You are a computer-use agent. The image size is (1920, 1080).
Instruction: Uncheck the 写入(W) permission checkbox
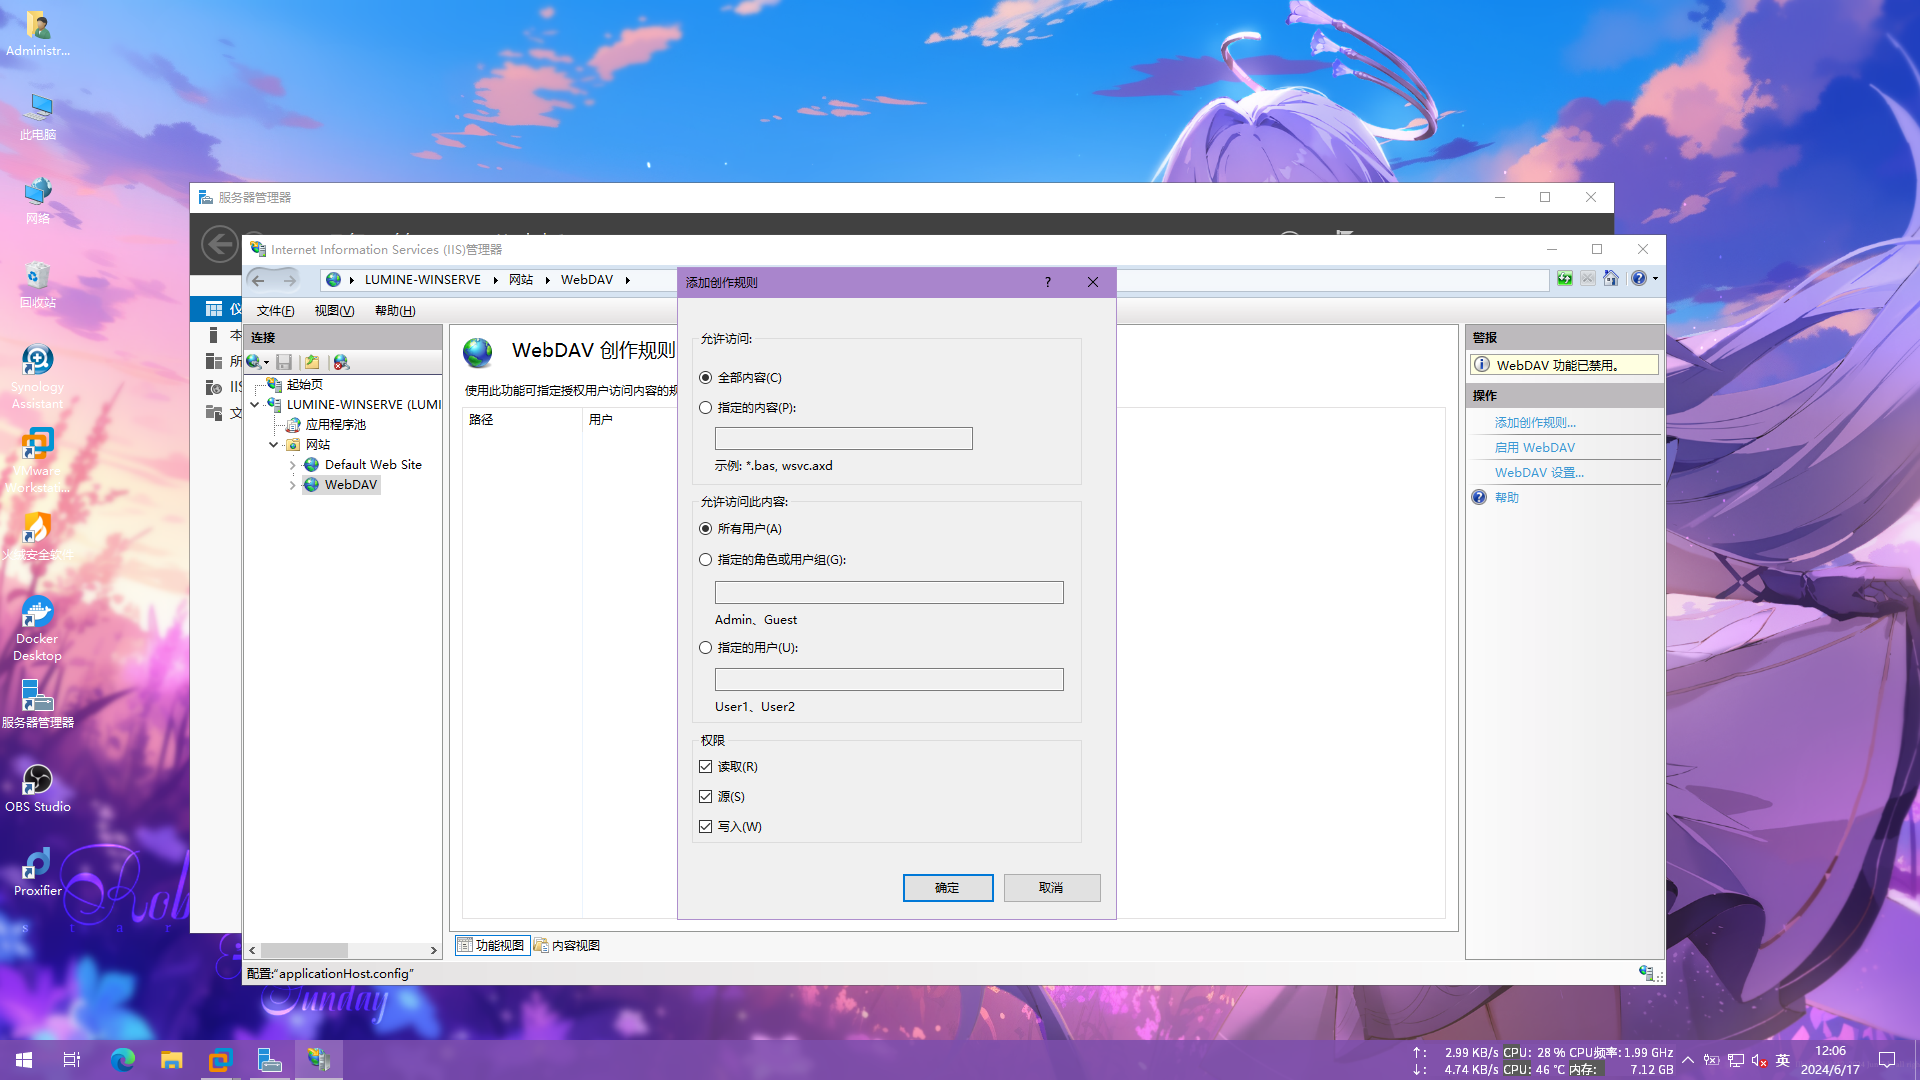[706, 827]
